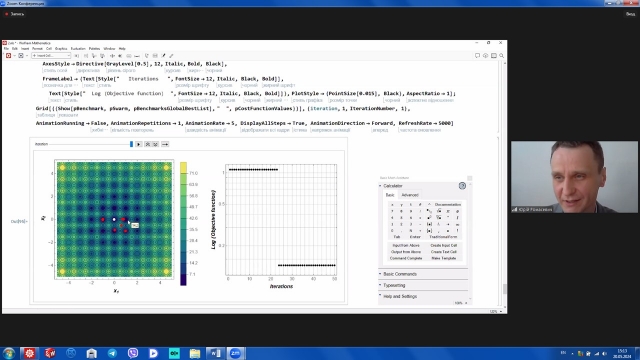Click the Create Input Cell button
Viewport: 640px width, 360px height.
pos(444,245)
